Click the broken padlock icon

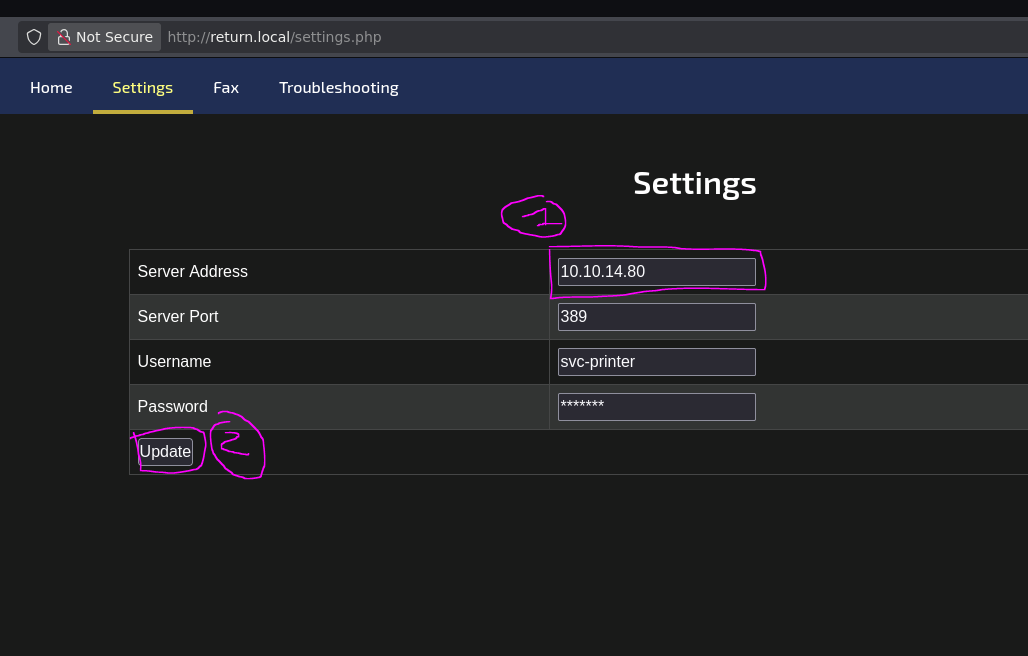[64, 36]
